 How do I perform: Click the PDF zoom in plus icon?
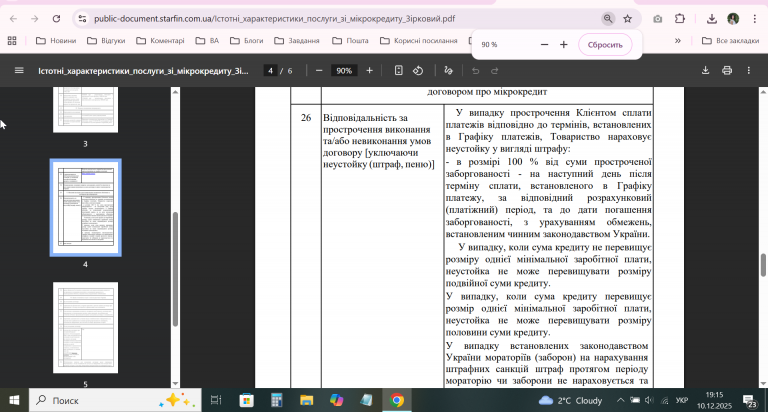tap(370, 70)
